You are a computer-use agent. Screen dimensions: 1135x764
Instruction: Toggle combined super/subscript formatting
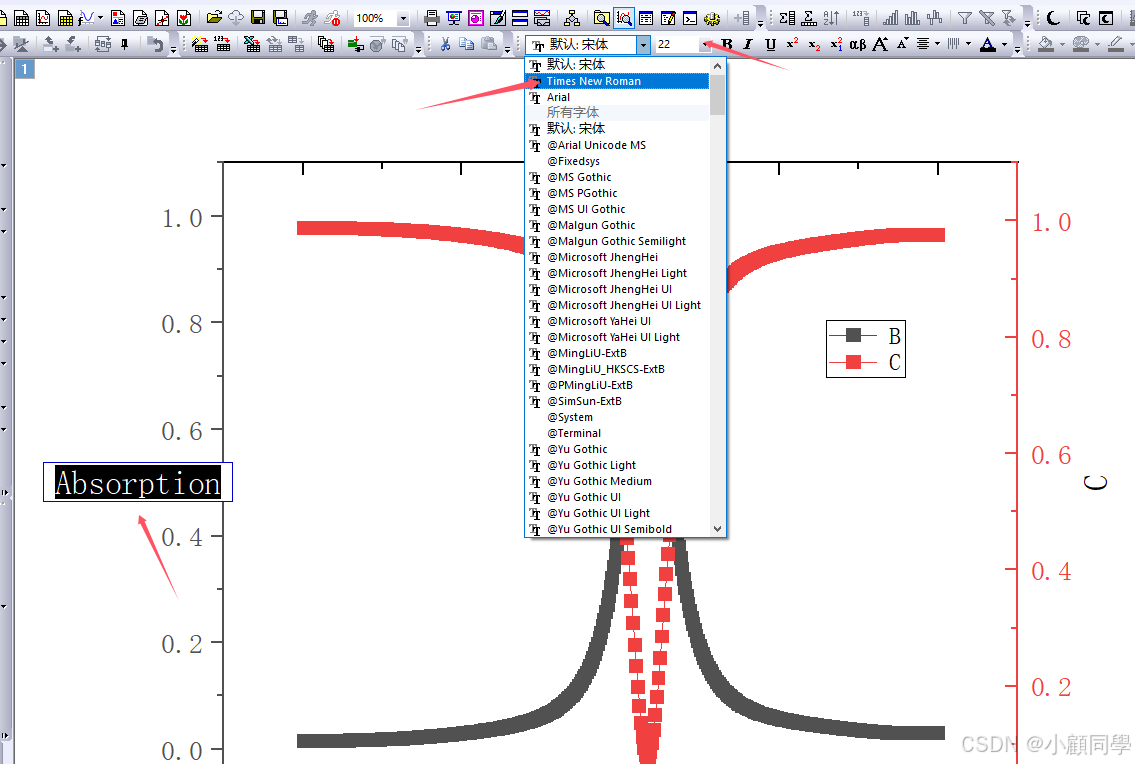pos(836,44)
